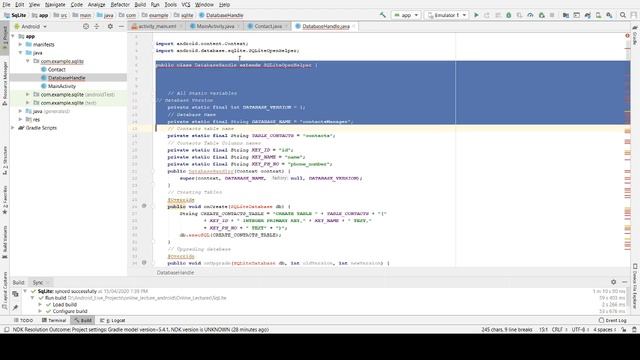Select the Contact class in project tree
This screenshot has height=360, width=640.
point(53,70)
